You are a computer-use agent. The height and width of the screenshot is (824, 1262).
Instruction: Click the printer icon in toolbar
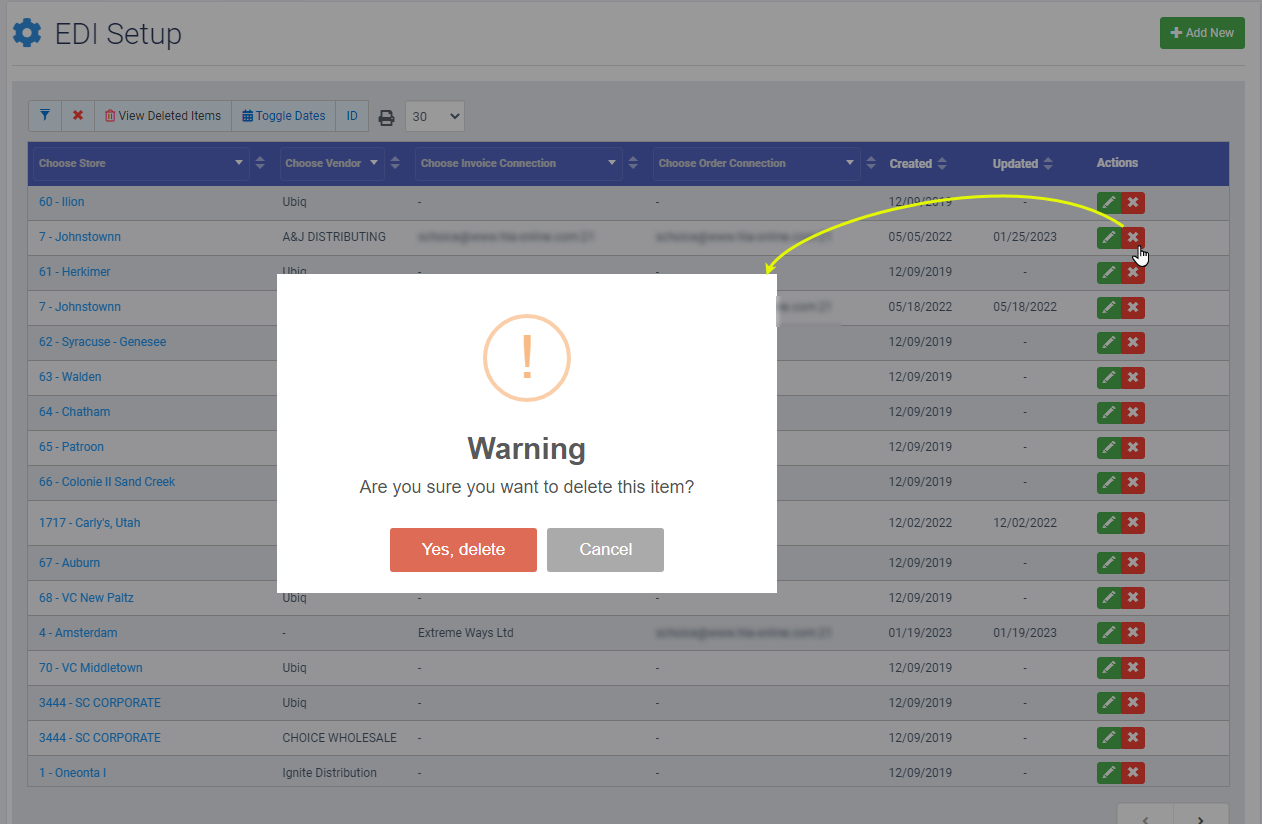click(386, 117)
